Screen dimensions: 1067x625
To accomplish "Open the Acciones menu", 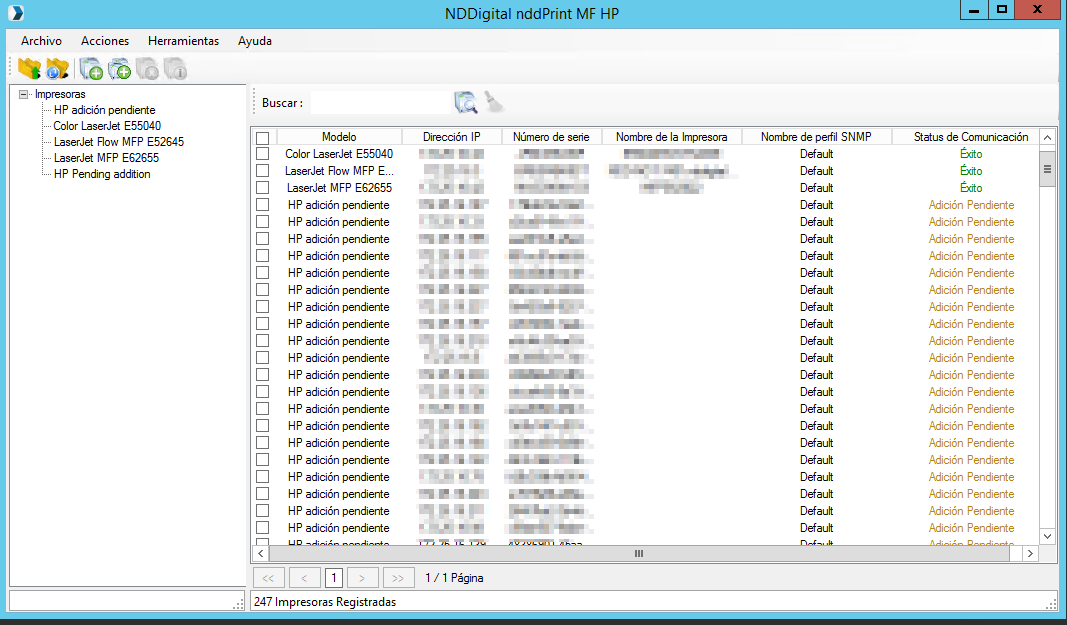I will 105,41.
